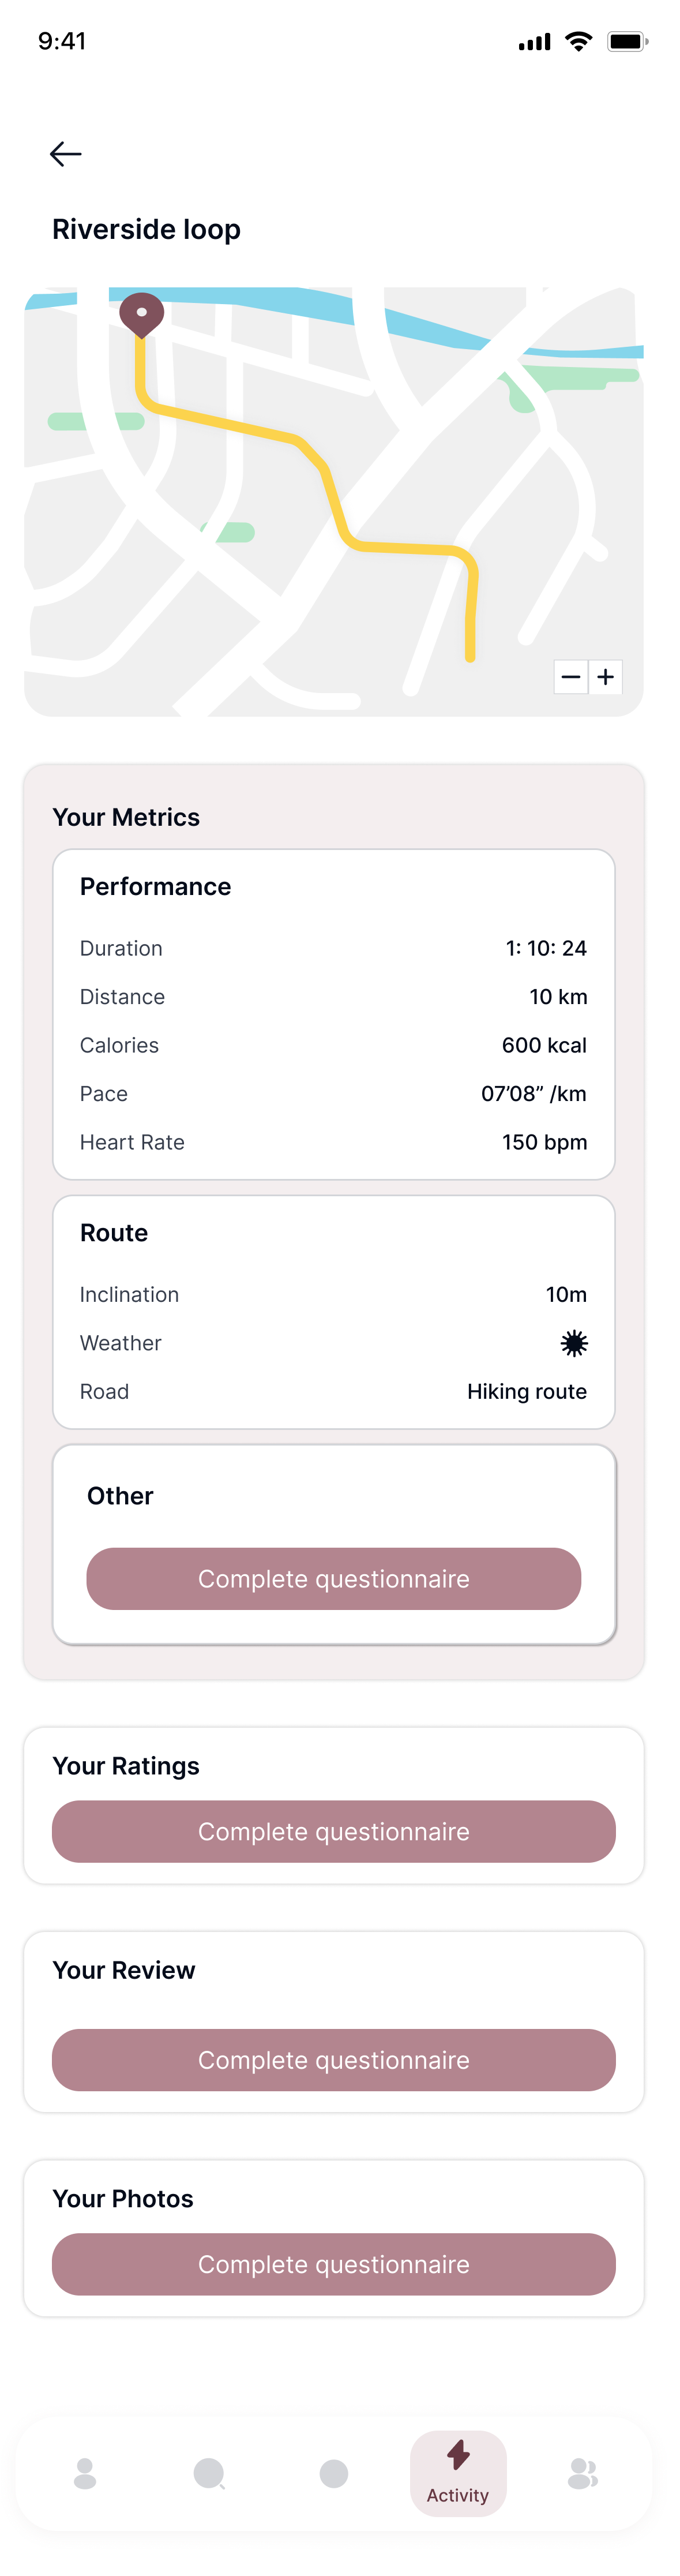Zoom in on the map with plus button
This screenshot has height=2576, width=680.
click(x=606, y=677)
